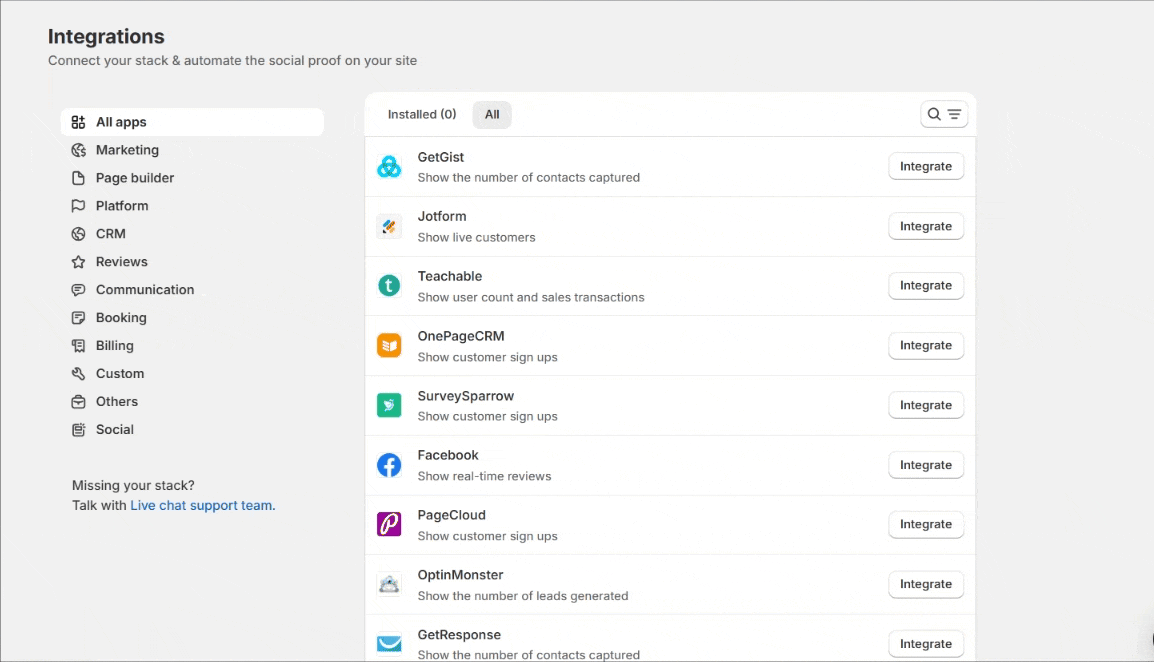This screenshot has width=1154, height=662.
Task: Open the Billing category
Action: 115,346
